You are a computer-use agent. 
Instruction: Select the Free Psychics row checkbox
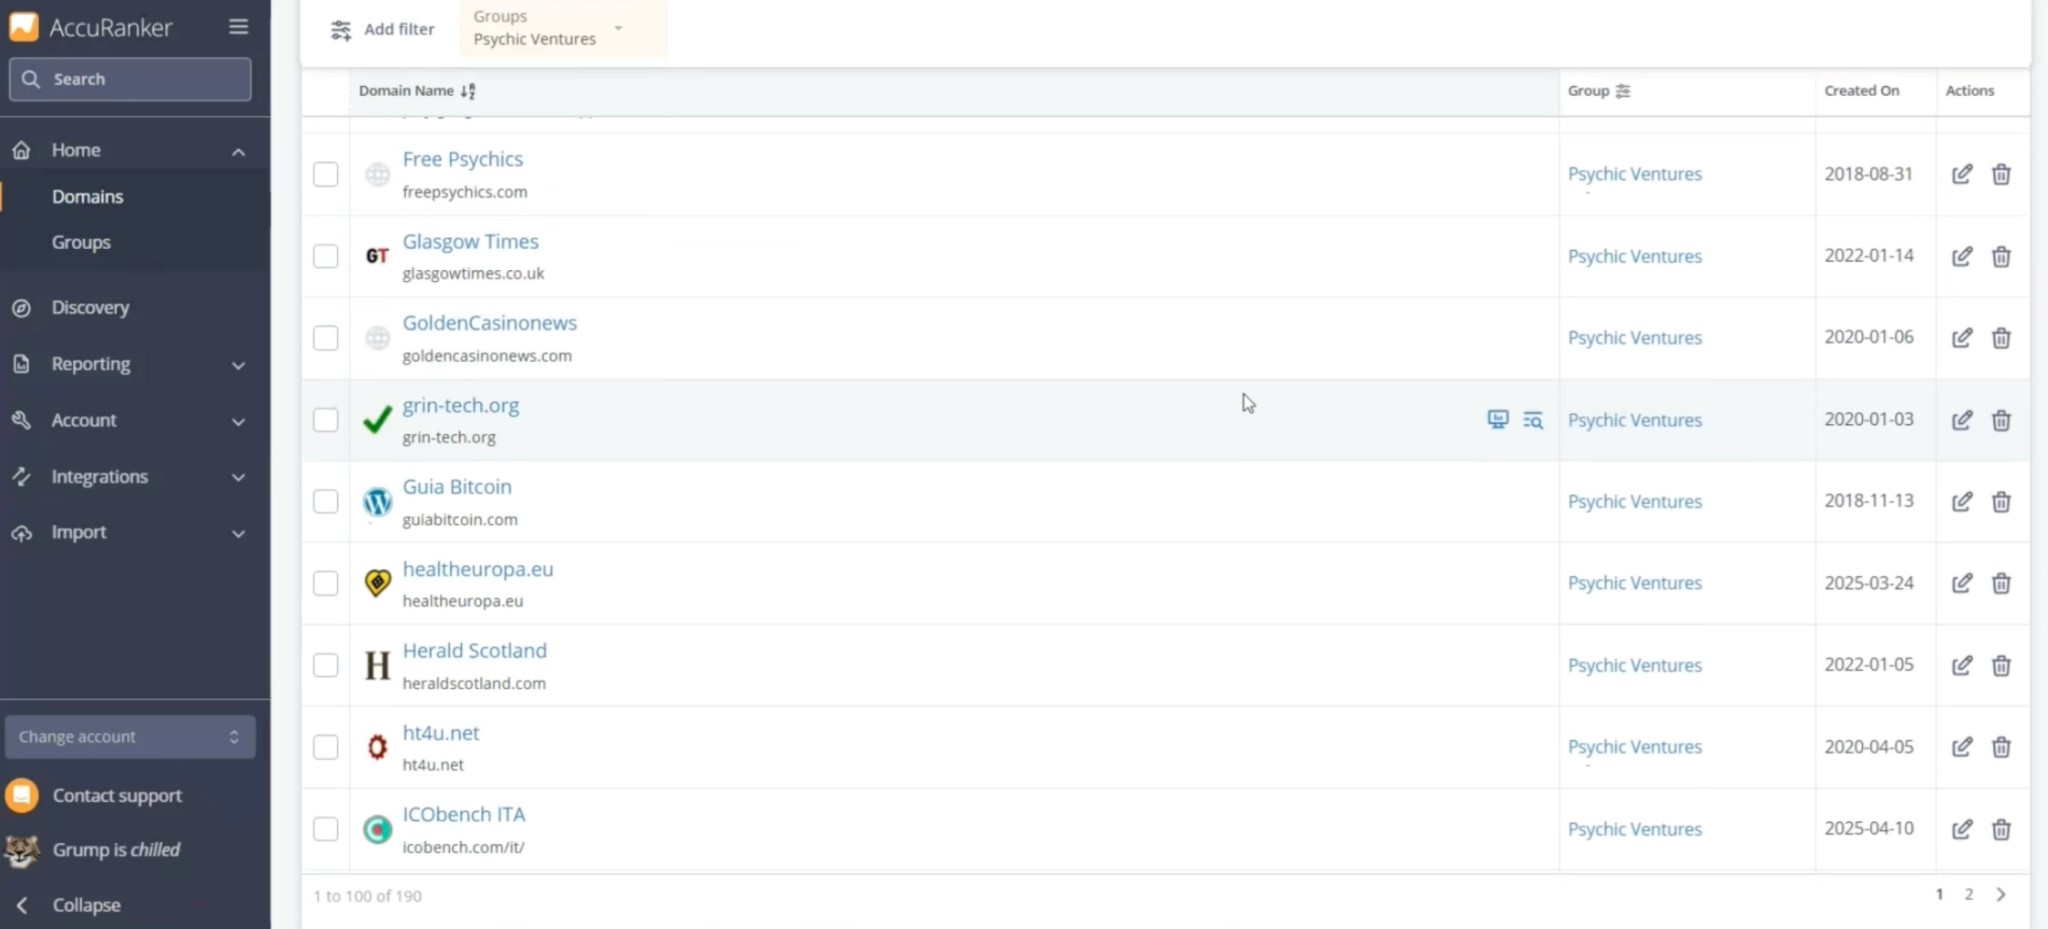point(325,174)
